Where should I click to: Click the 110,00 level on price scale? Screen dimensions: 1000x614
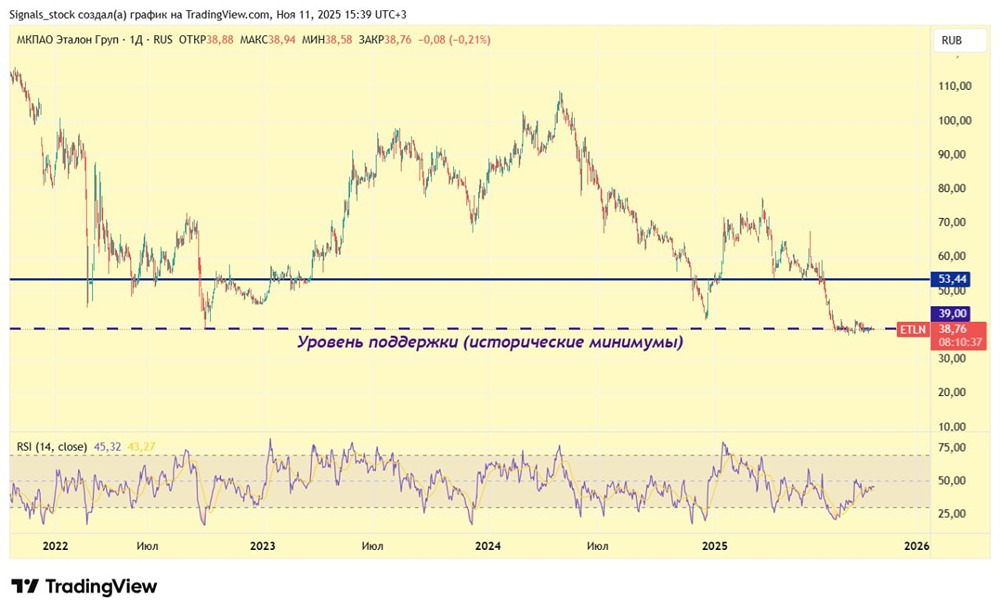(x=951, y=86)
